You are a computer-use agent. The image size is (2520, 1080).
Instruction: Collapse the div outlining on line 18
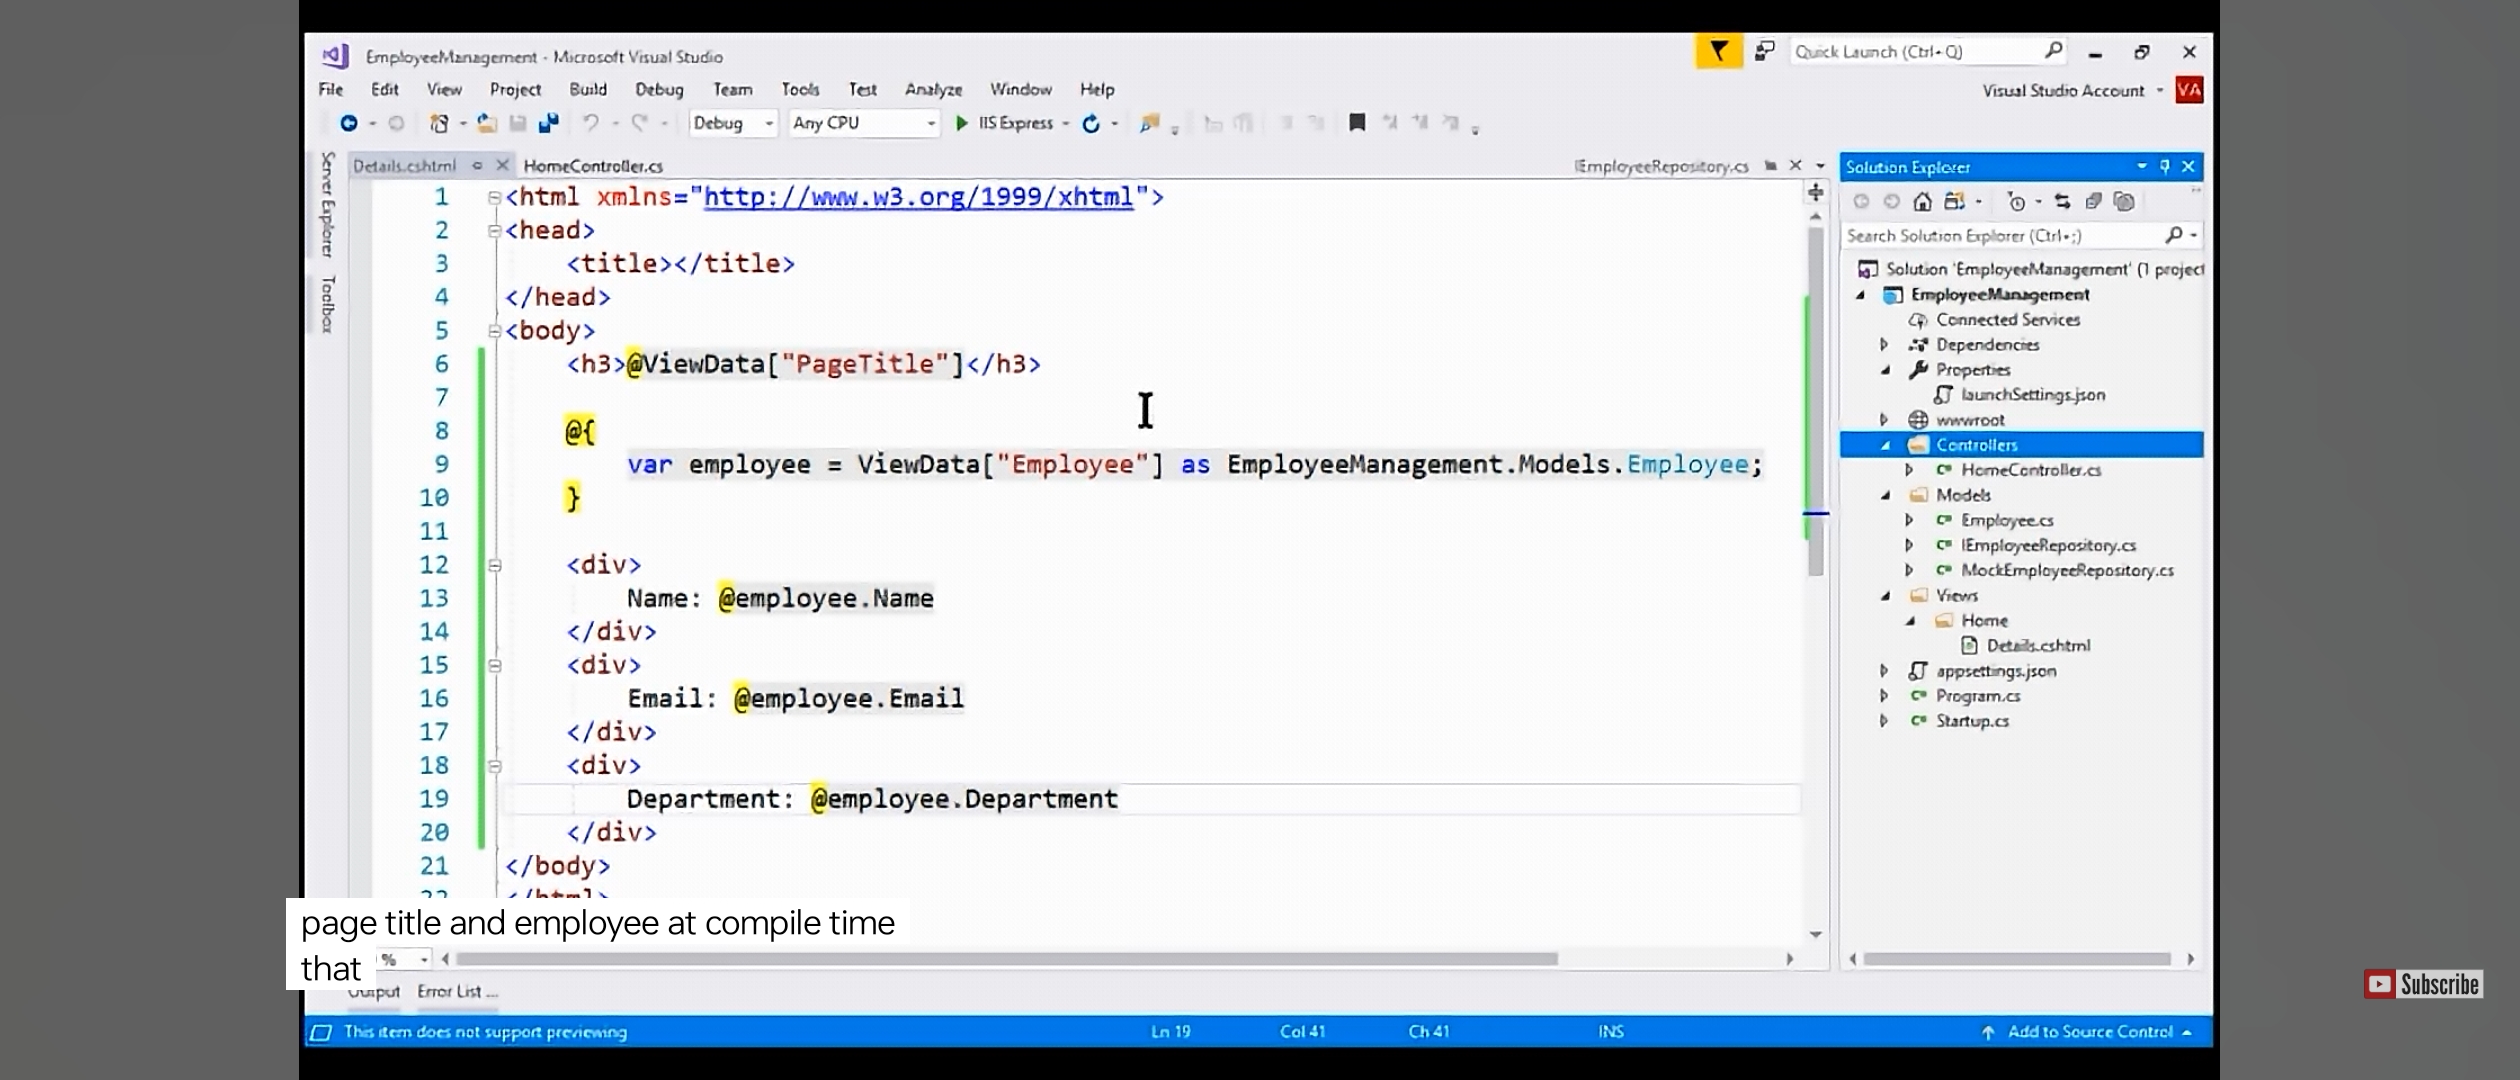coord(494,767)
